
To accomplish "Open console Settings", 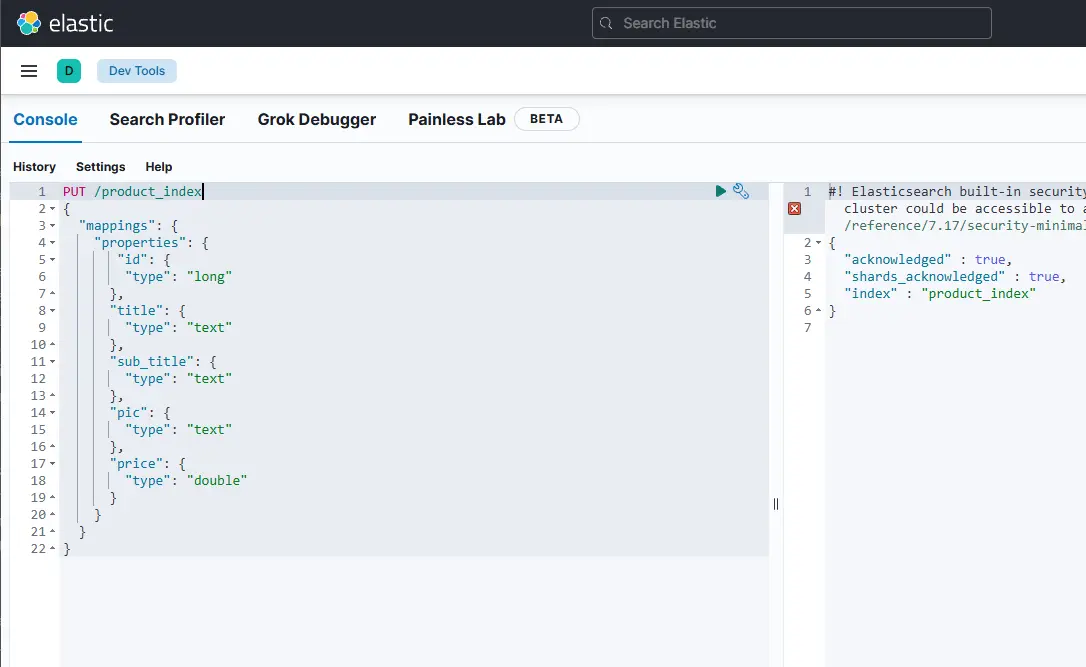I will click(100, 167).
